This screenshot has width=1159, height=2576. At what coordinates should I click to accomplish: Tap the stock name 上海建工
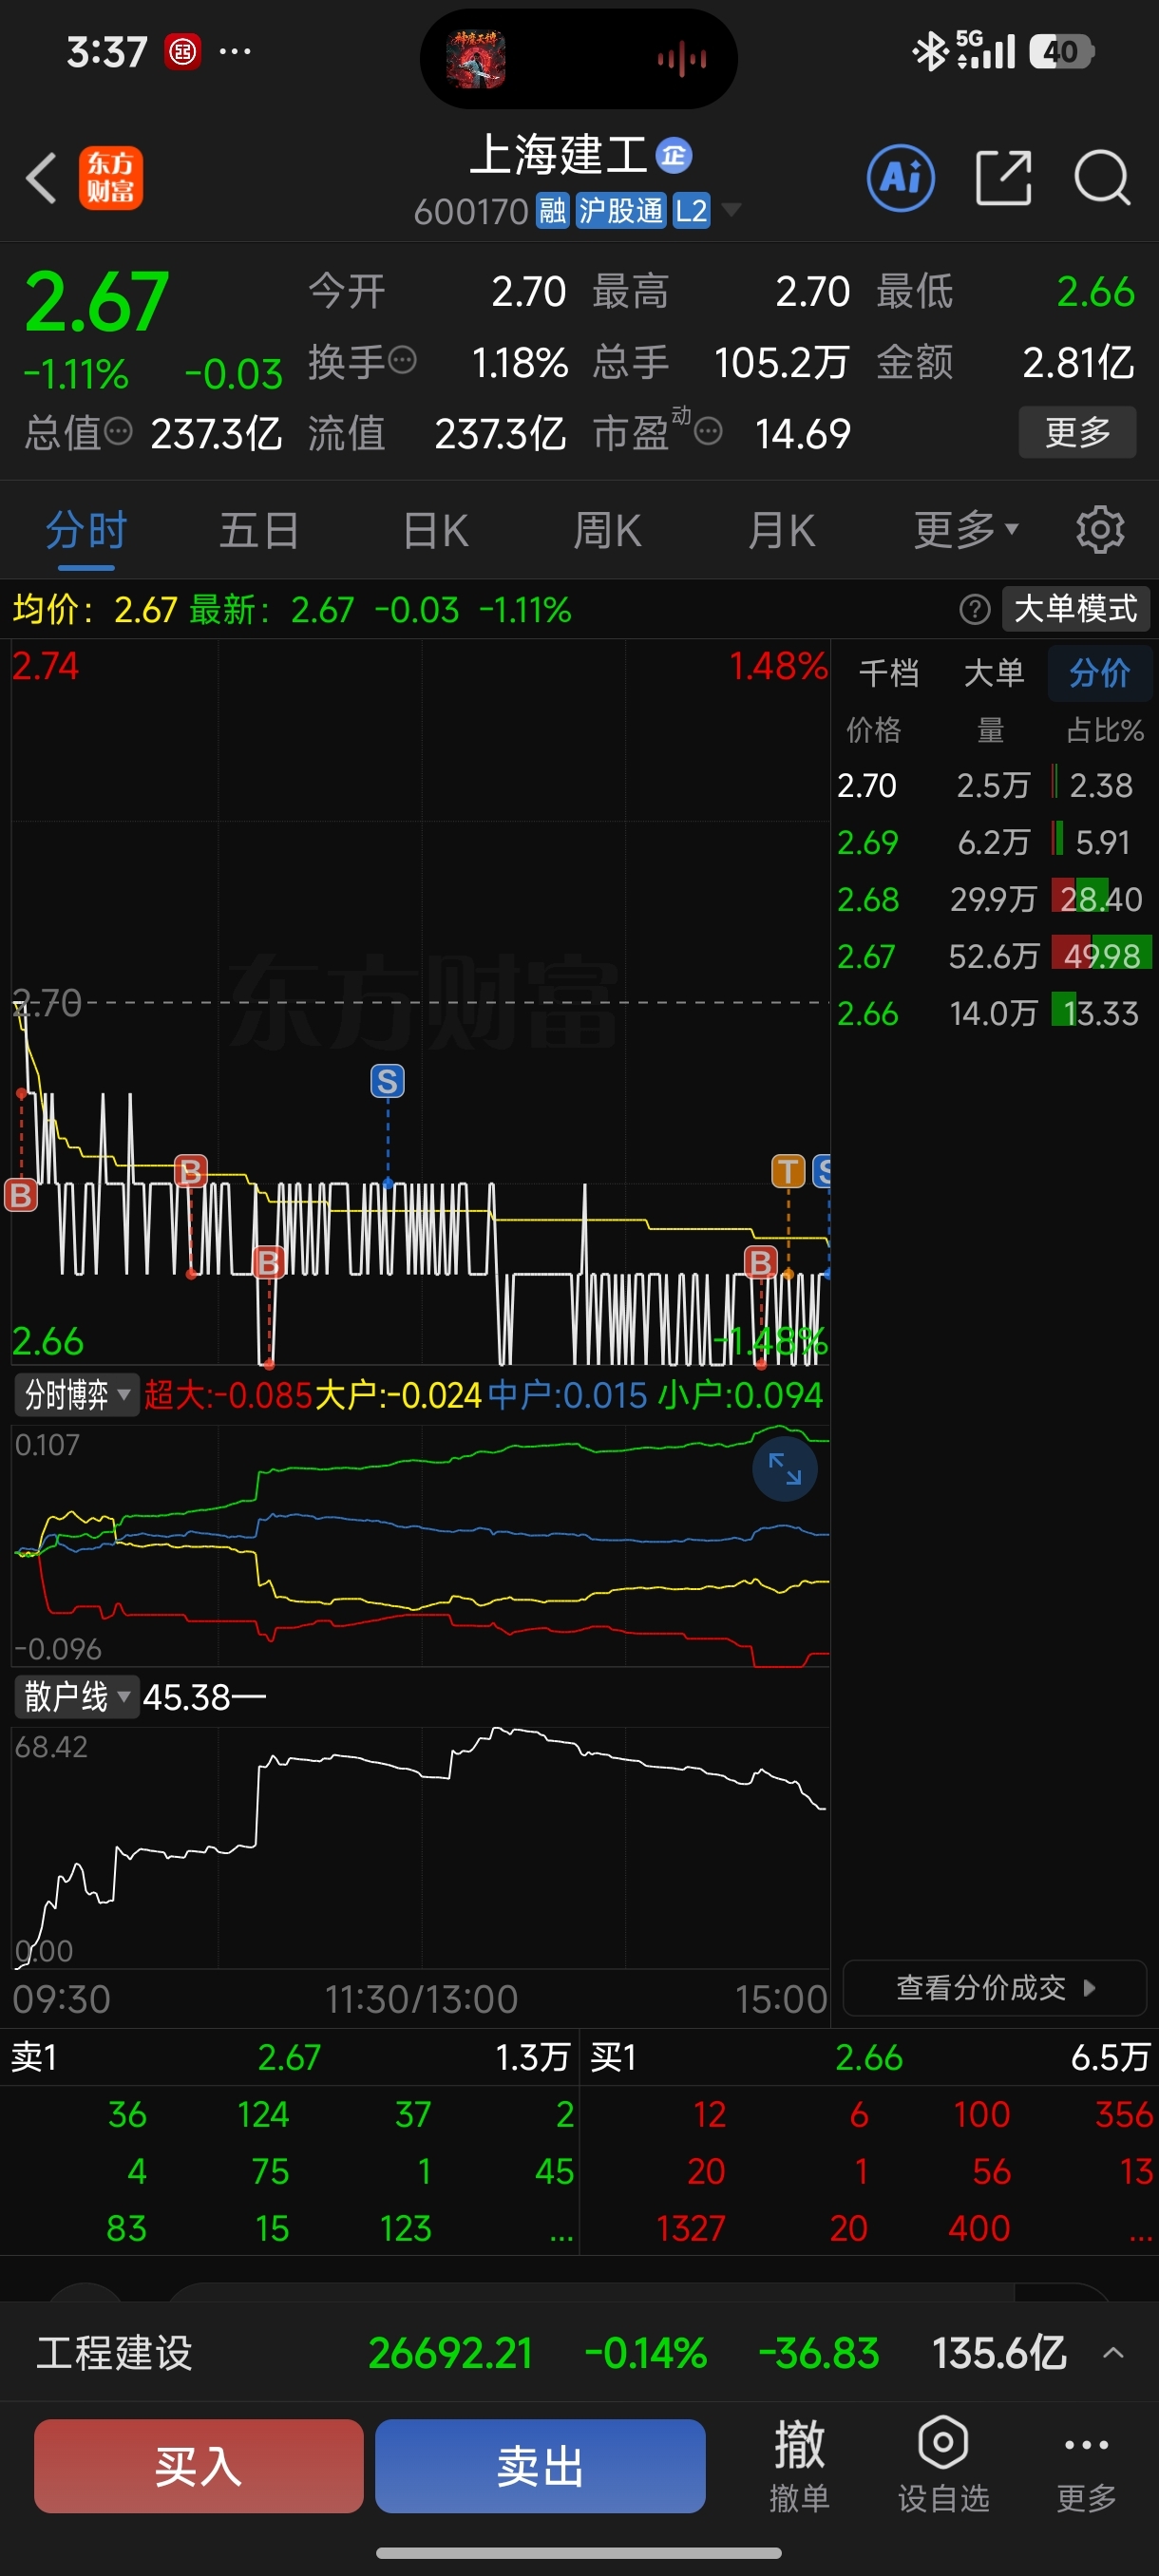click(558, 155)
